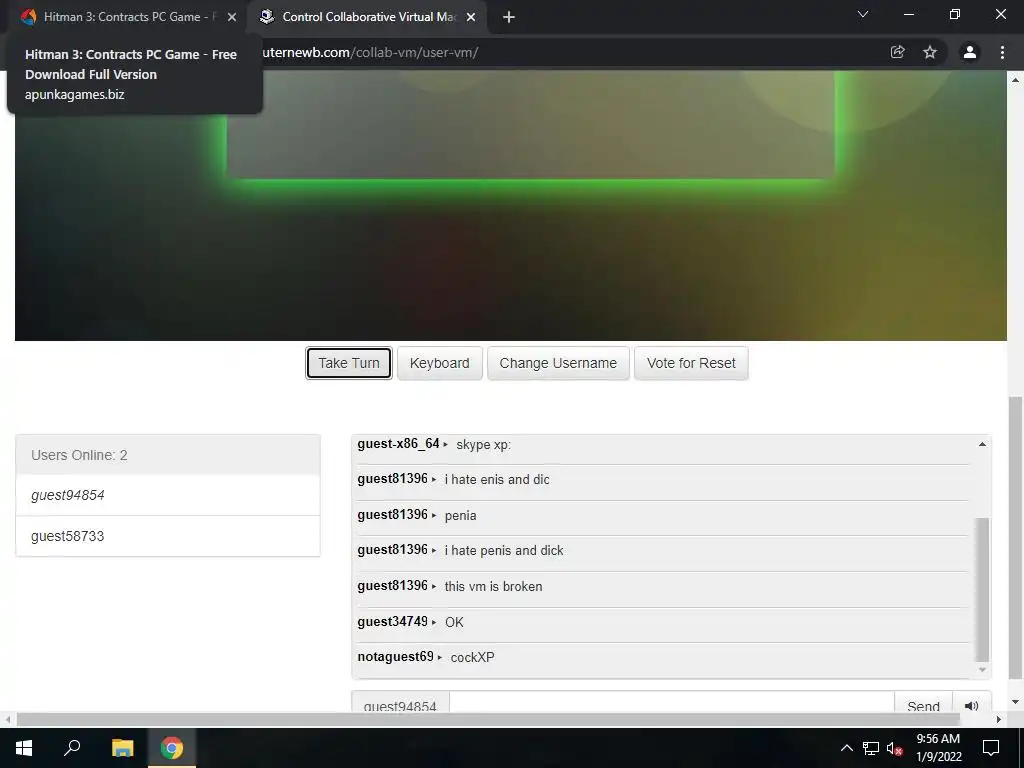Close the Control Collaborative Virtual Machine tab
Viewport: 1024px width, 768px height.
pos(471,18)
